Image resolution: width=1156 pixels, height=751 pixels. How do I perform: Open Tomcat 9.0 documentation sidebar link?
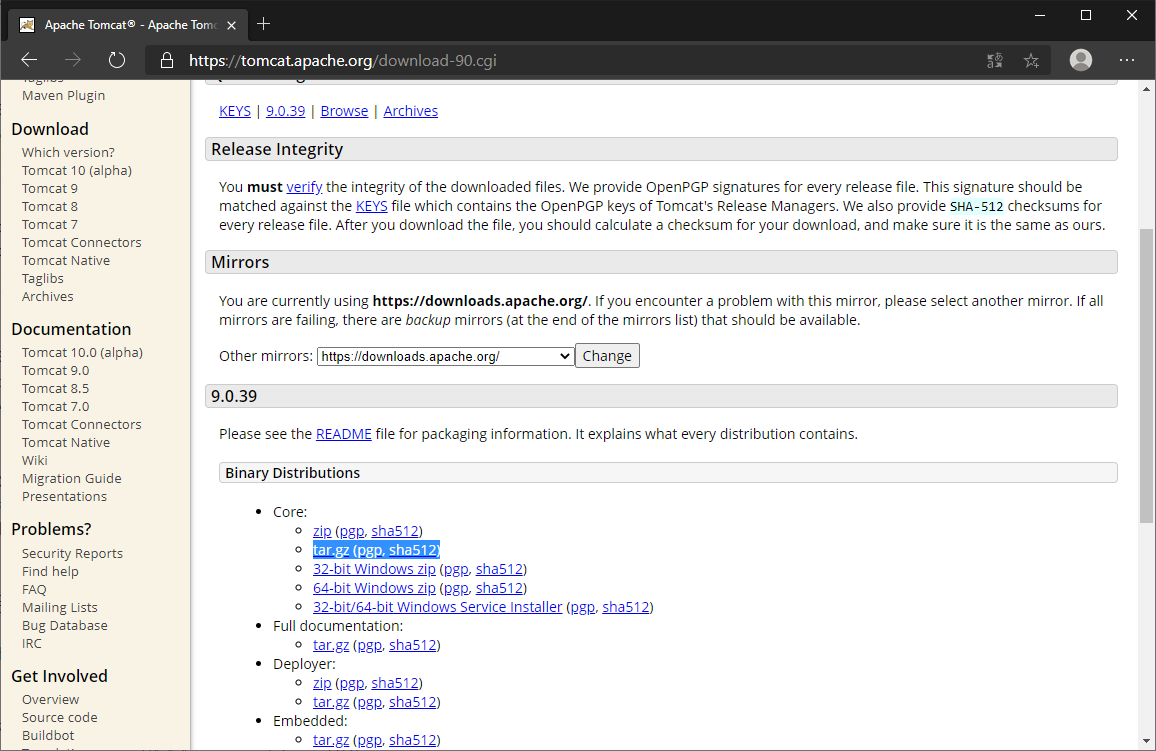coord(55,371)
